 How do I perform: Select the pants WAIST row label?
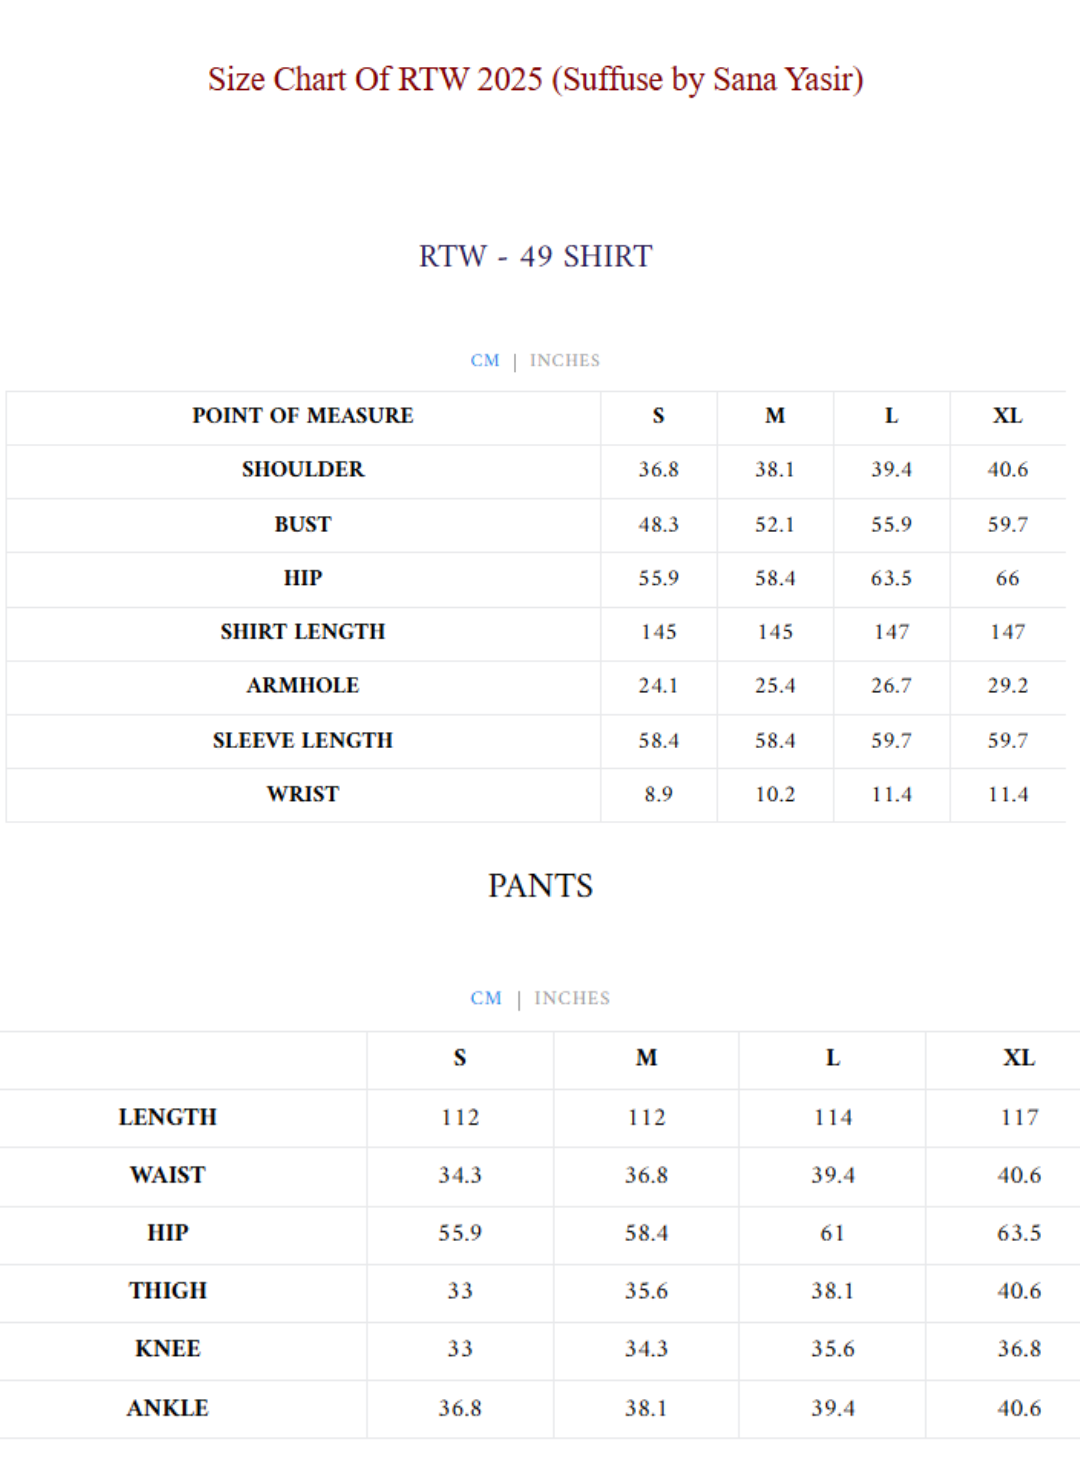(x=168, y=1176)
